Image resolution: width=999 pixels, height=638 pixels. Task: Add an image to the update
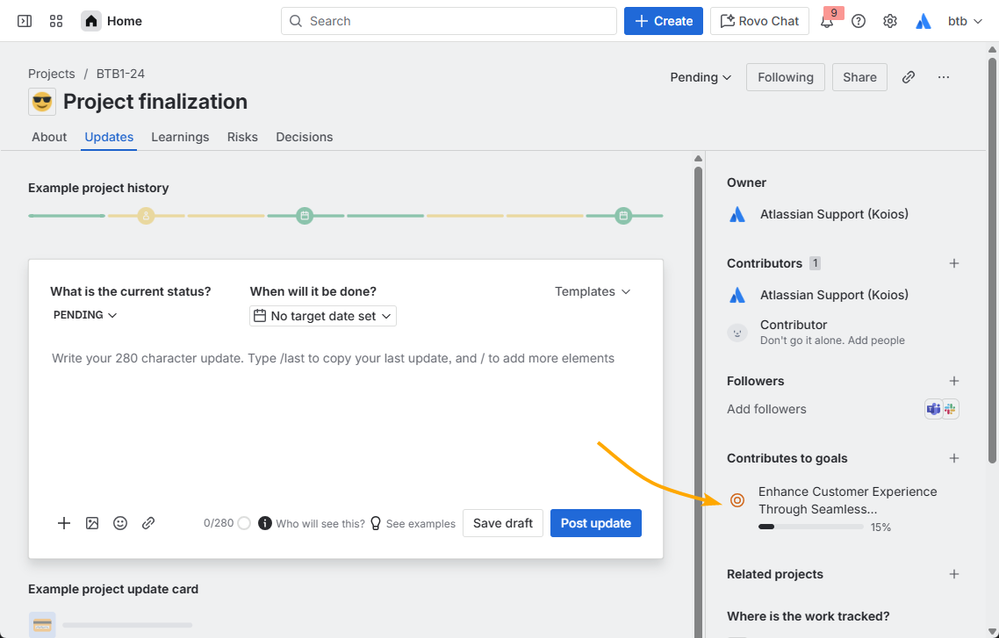point(92,523)
